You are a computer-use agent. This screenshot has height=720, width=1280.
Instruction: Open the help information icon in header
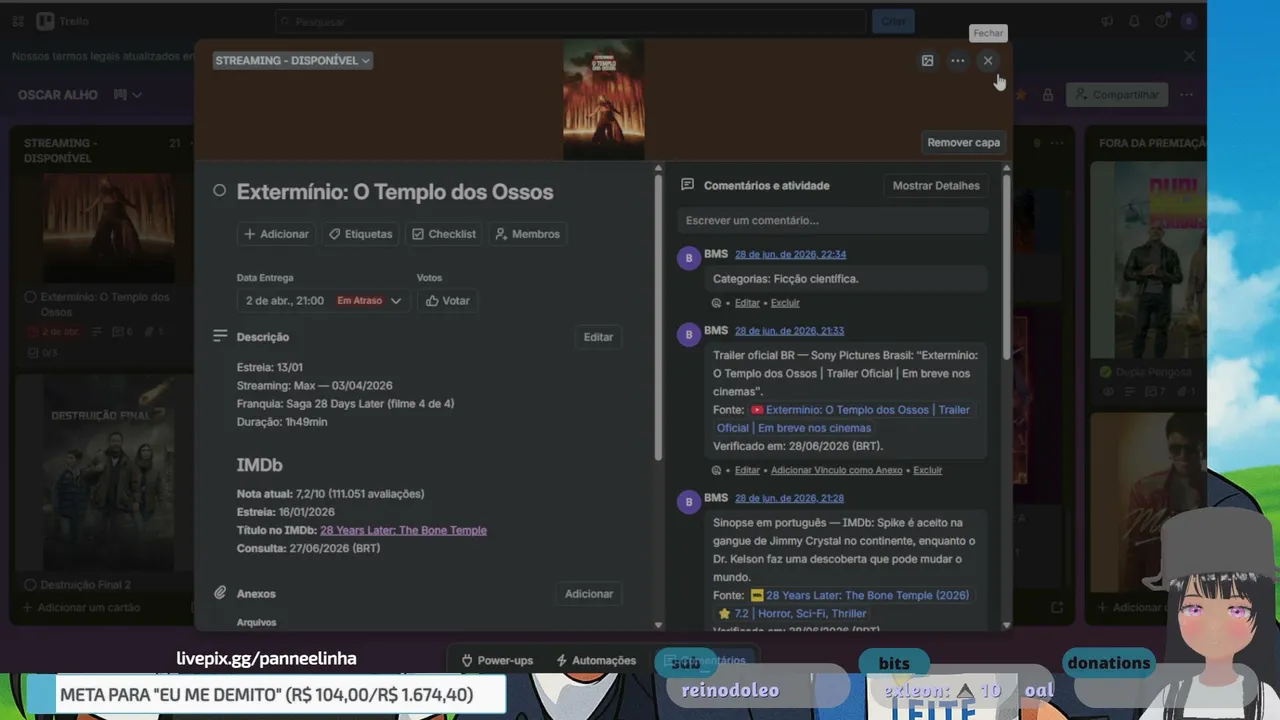1161,21
